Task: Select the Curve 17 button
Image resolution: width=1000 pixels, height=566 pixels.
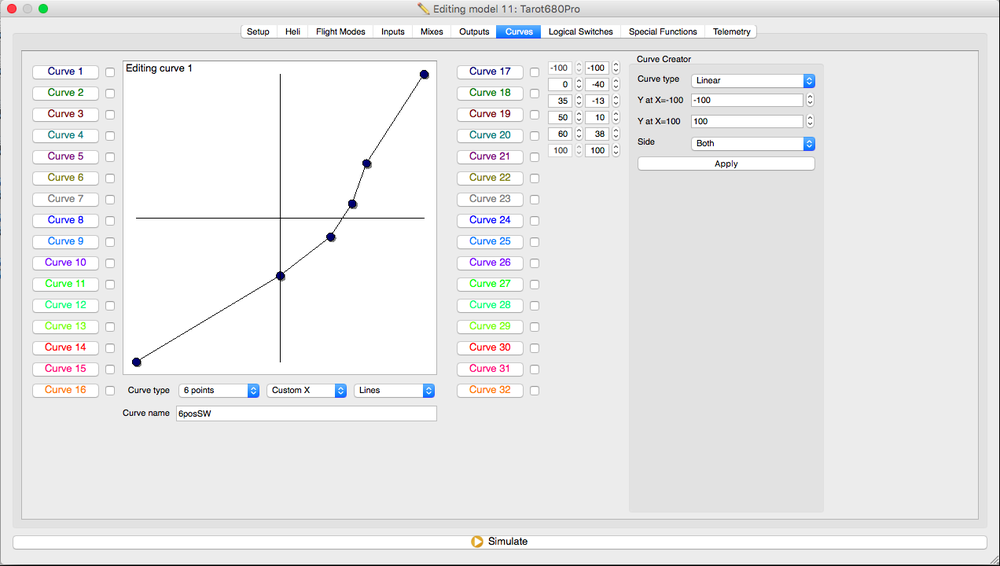Action: point(490,72)
